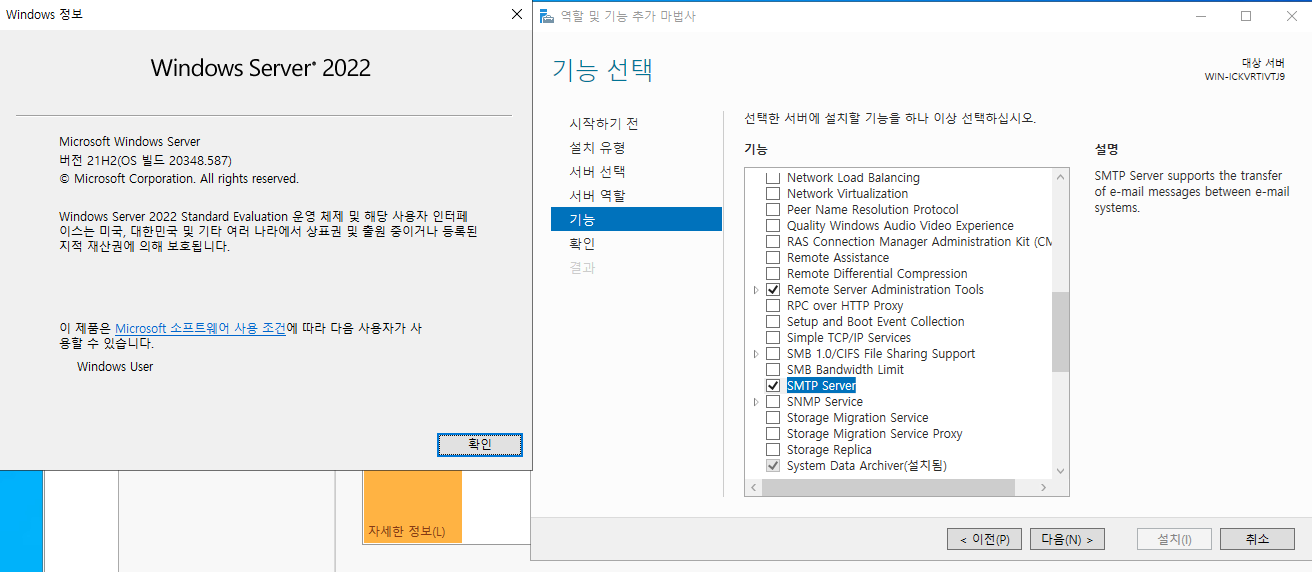The image size is (1312, 572).
Task: Check Storage Migration Service checkbox
Action: tap(772, 418)
